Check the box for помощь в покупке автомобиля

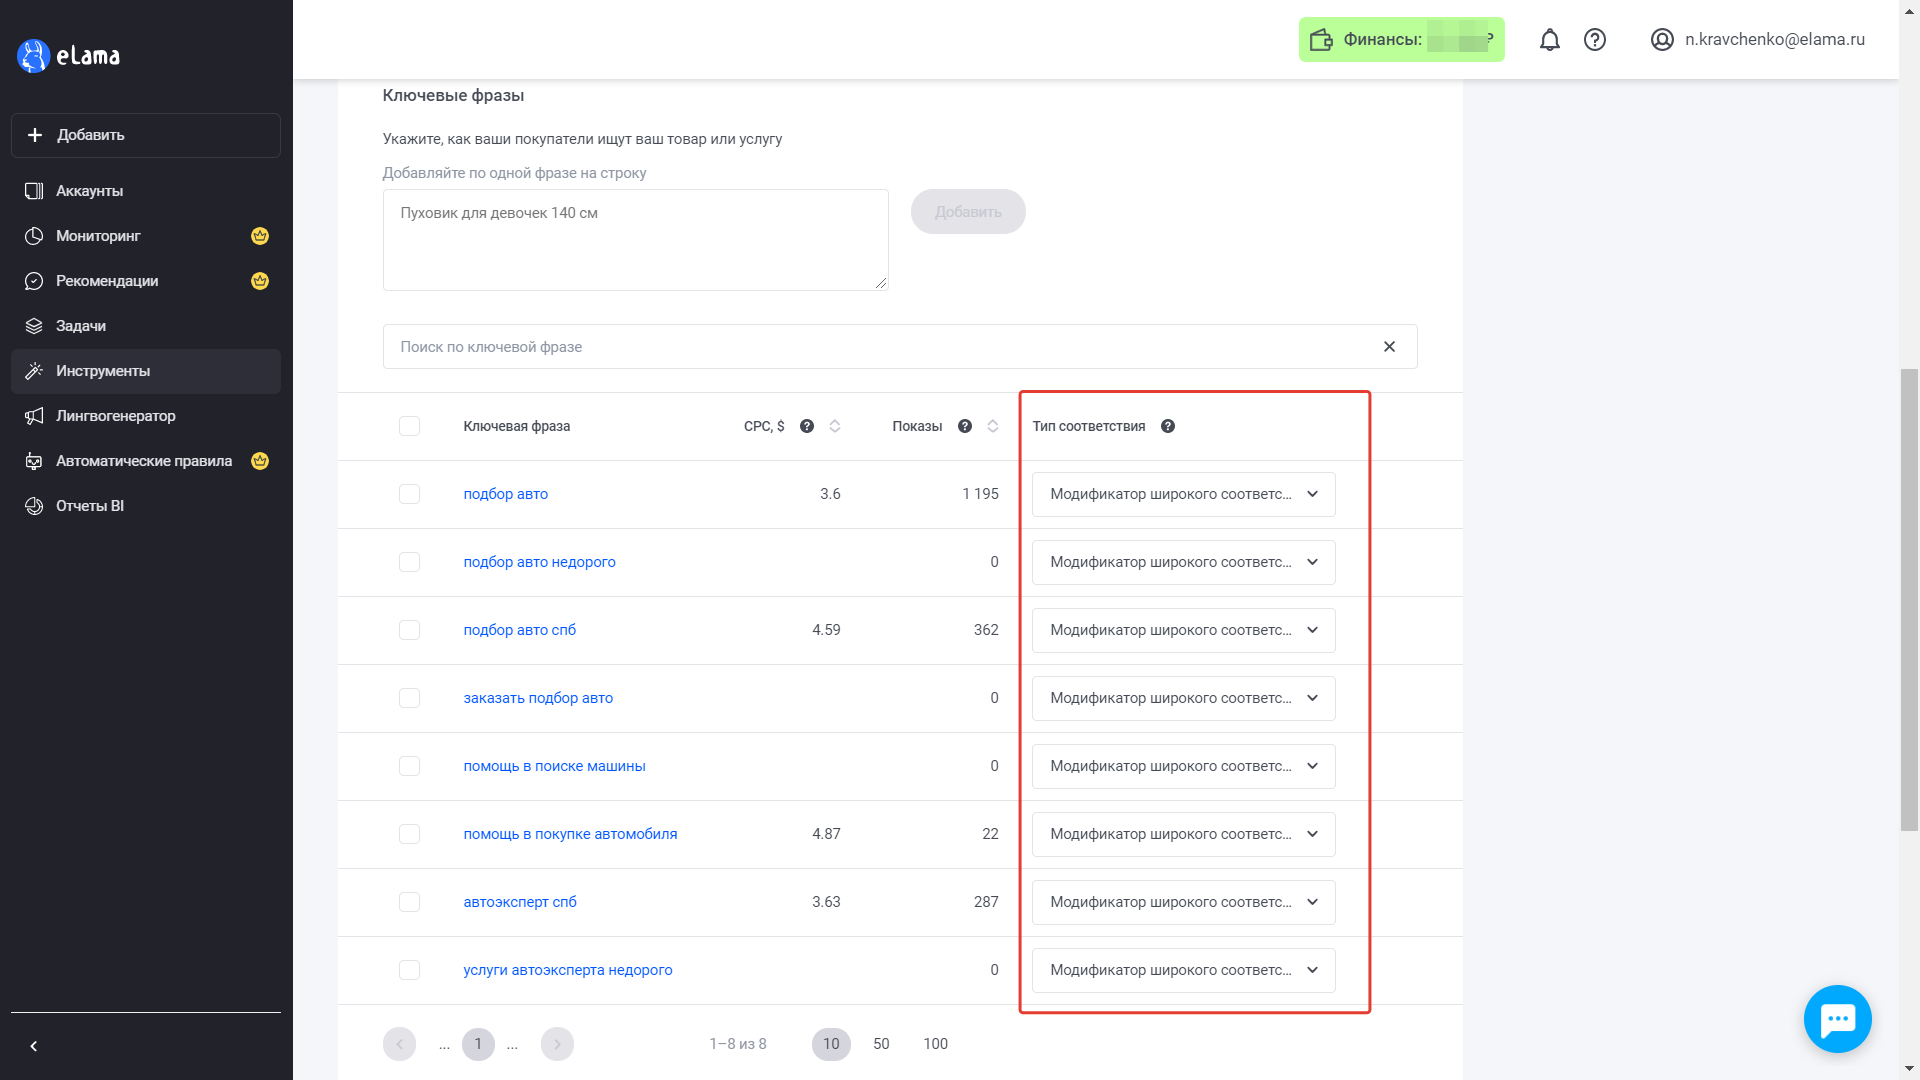click(x=409, y=834)
